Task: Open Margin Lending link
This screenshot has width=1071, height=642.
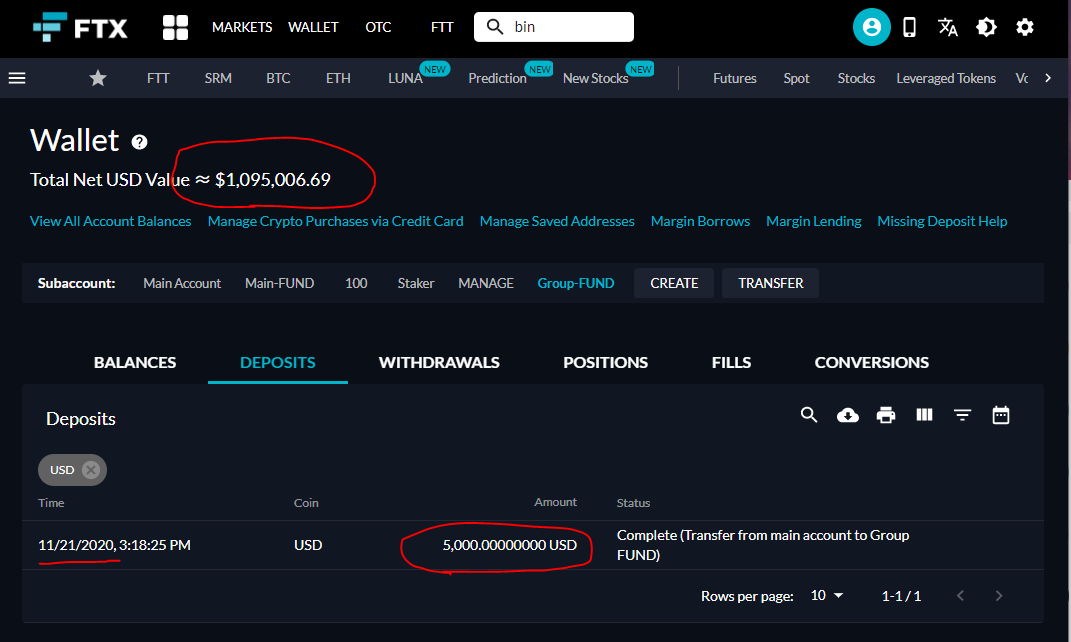Action: point(813,221)
